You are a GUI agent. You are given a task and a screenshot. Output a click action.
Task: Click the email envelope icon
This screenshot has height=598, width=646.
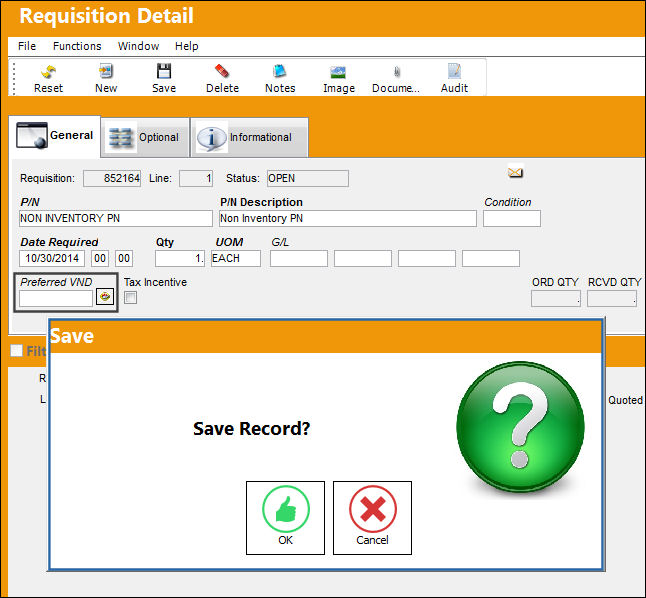point(515,172)
